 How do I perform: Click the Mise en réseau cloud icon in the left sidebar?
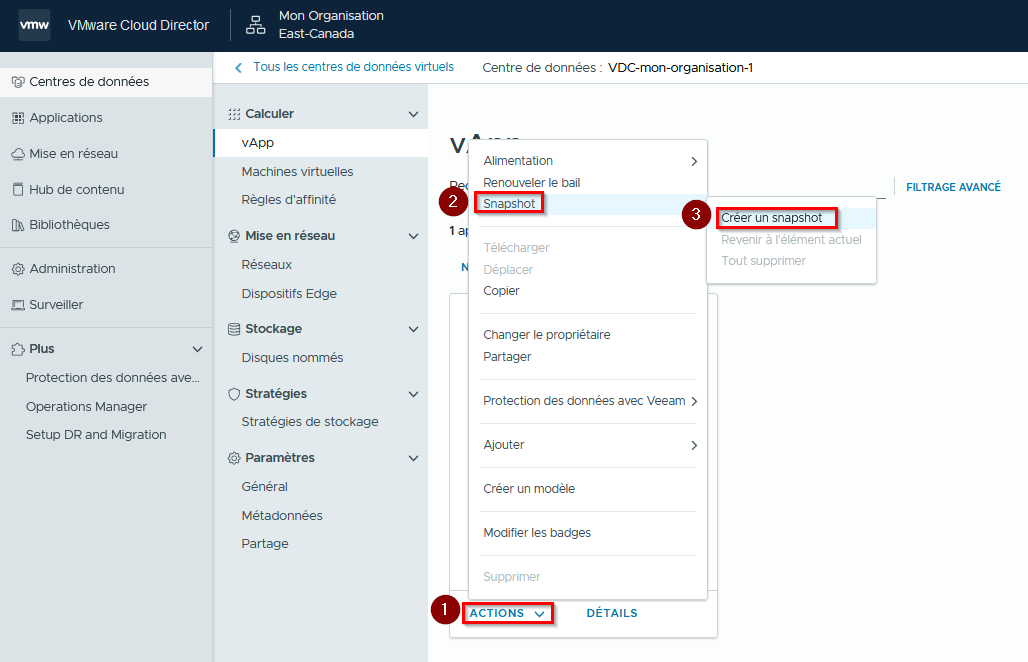tap(18, 154)
